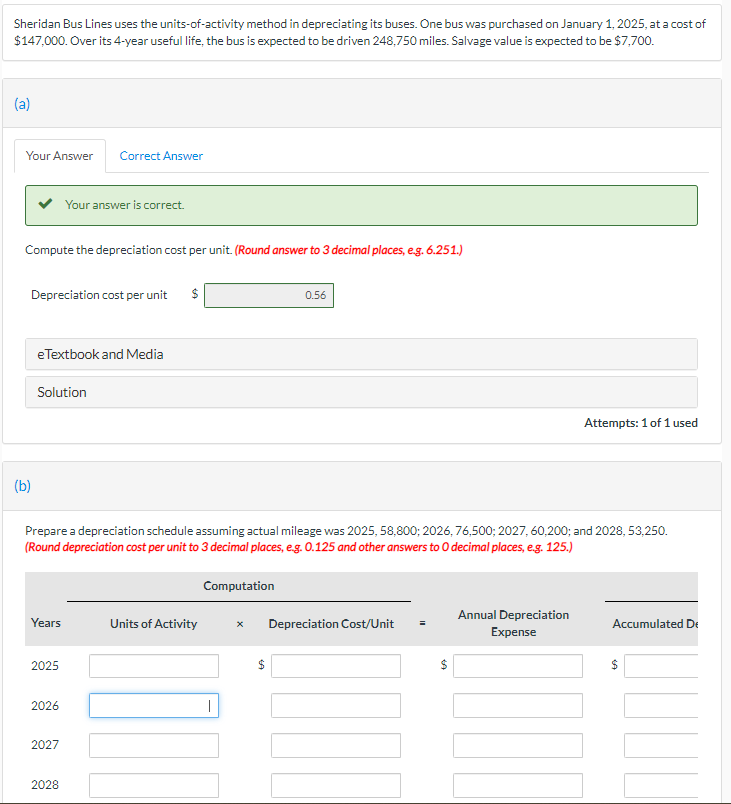Click the 2026 Annual Depreciation Expense field
The height and width of the screenshot is (804, 731).
click(518, 706)
